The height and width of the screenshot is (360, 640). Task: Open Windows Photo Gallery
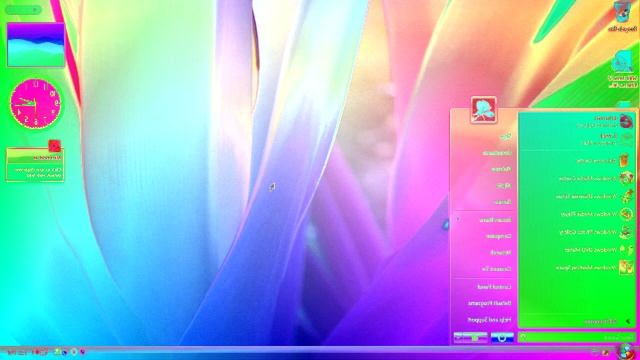point(577,232)
